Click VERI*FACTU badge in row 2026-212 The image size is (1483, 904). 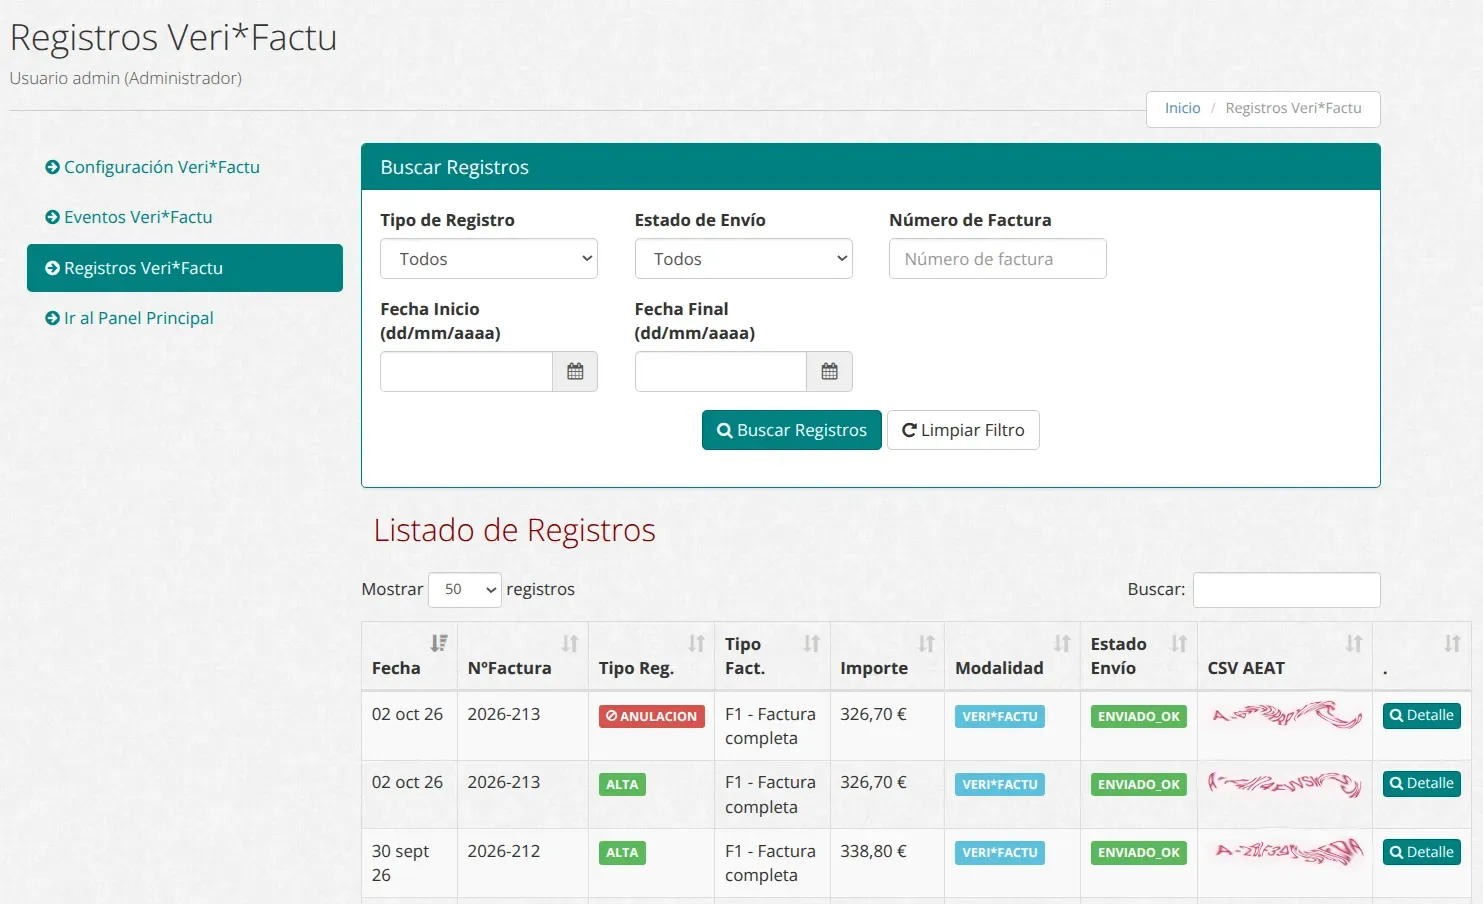1000,853
